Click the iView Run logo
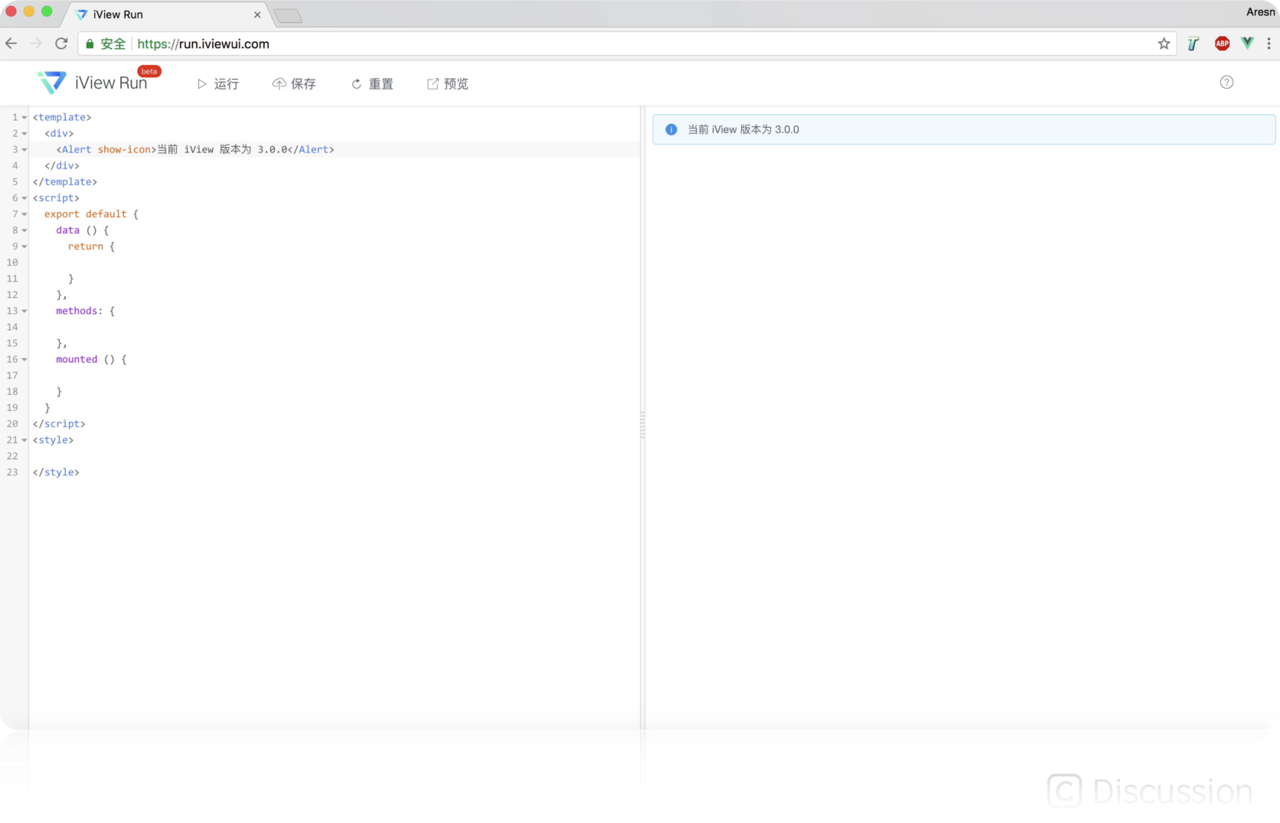 92,83
